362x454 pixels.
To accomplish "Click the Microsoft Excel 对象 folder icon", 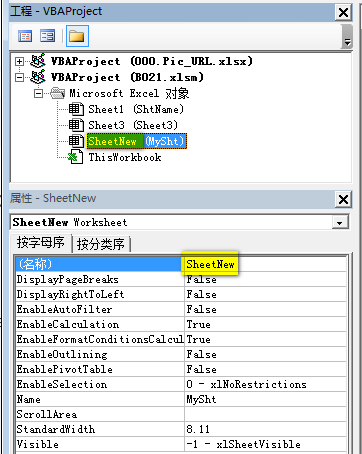I will coord(58,93).
